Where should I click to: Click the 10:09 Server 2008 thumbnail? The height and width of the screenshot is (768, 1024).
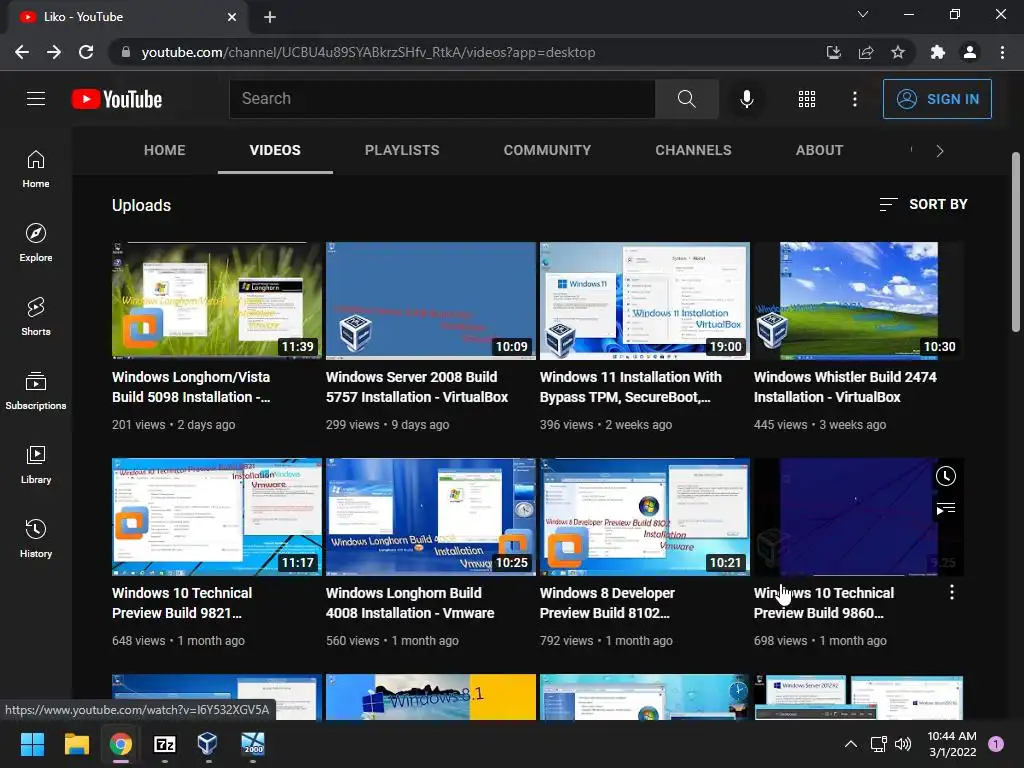(430, 301)
